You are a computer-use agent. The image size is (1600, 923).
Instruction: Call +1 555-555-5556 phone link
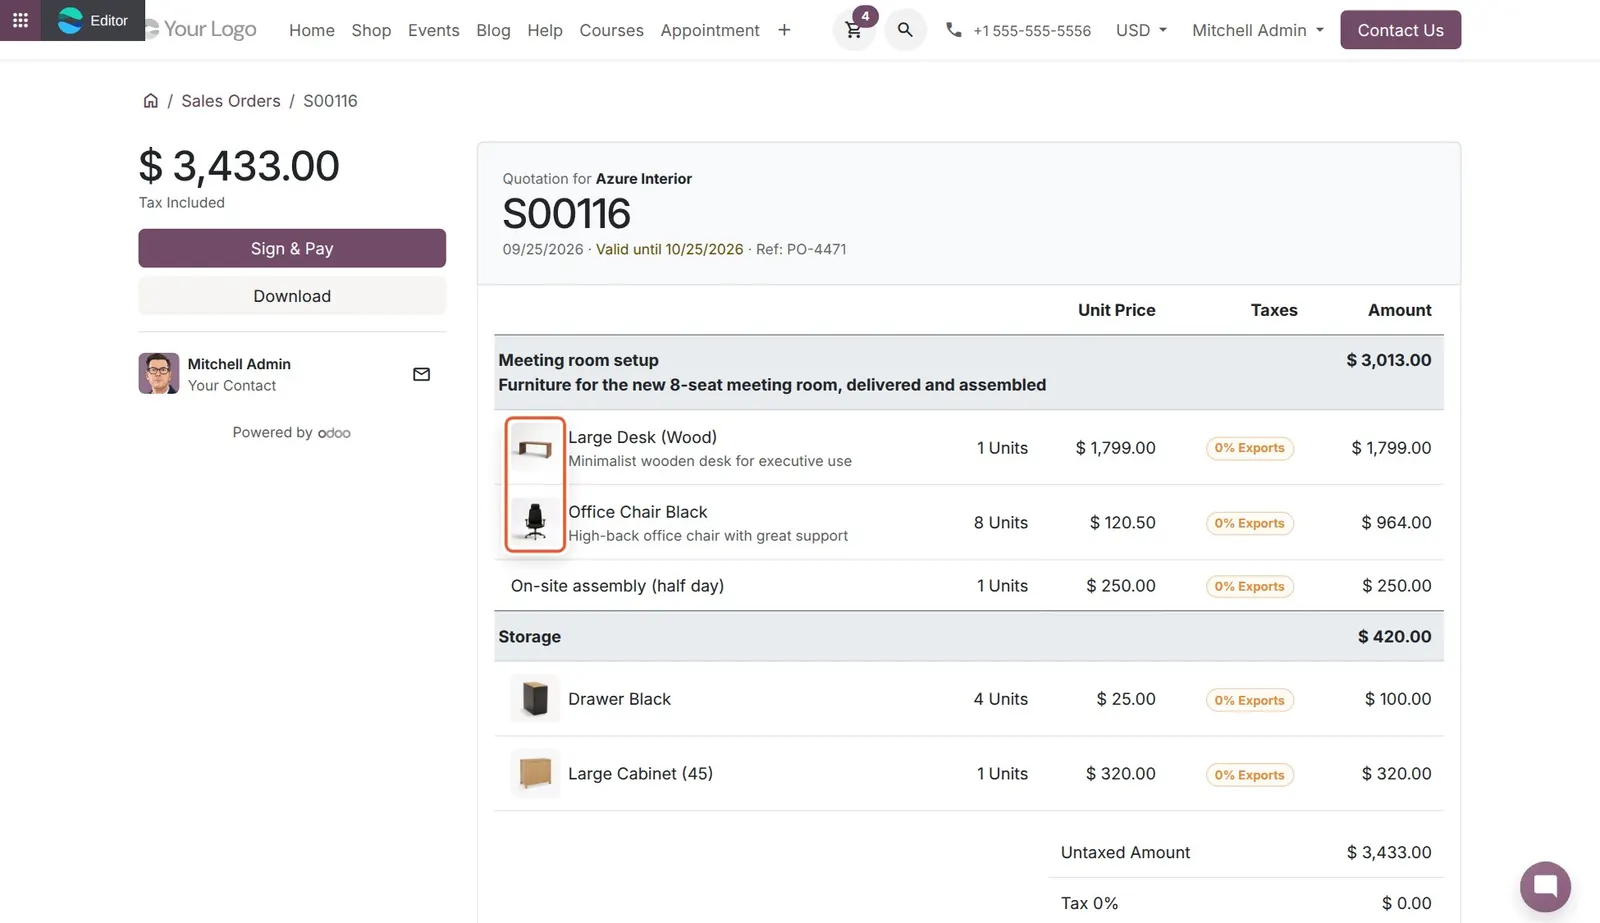pos(1032,31)
